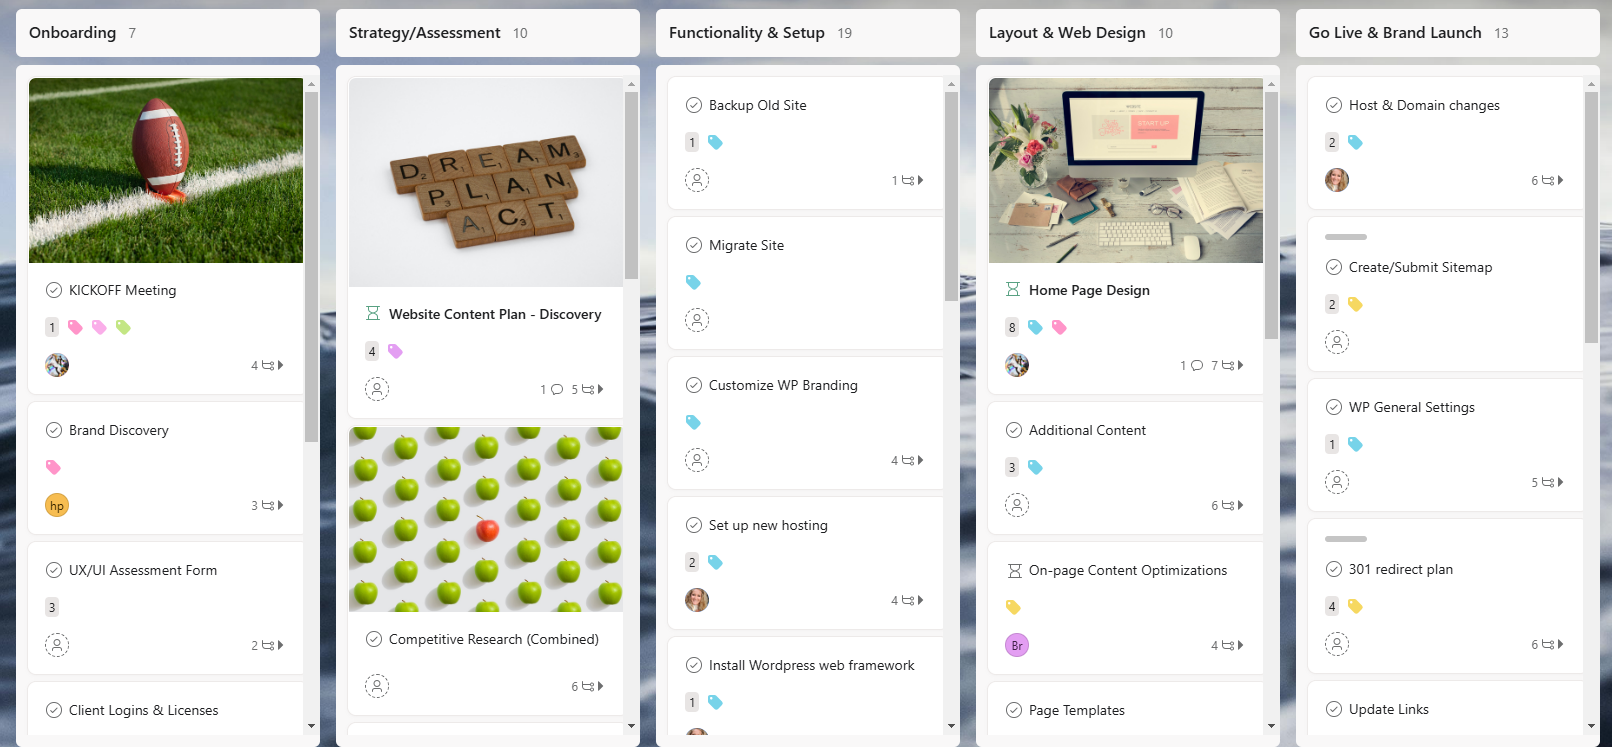Click unassigned avatar on 301 redirect plan
Image resolution: width=1612 pixels, height=747 pixels.
(x=1337, y=644)
